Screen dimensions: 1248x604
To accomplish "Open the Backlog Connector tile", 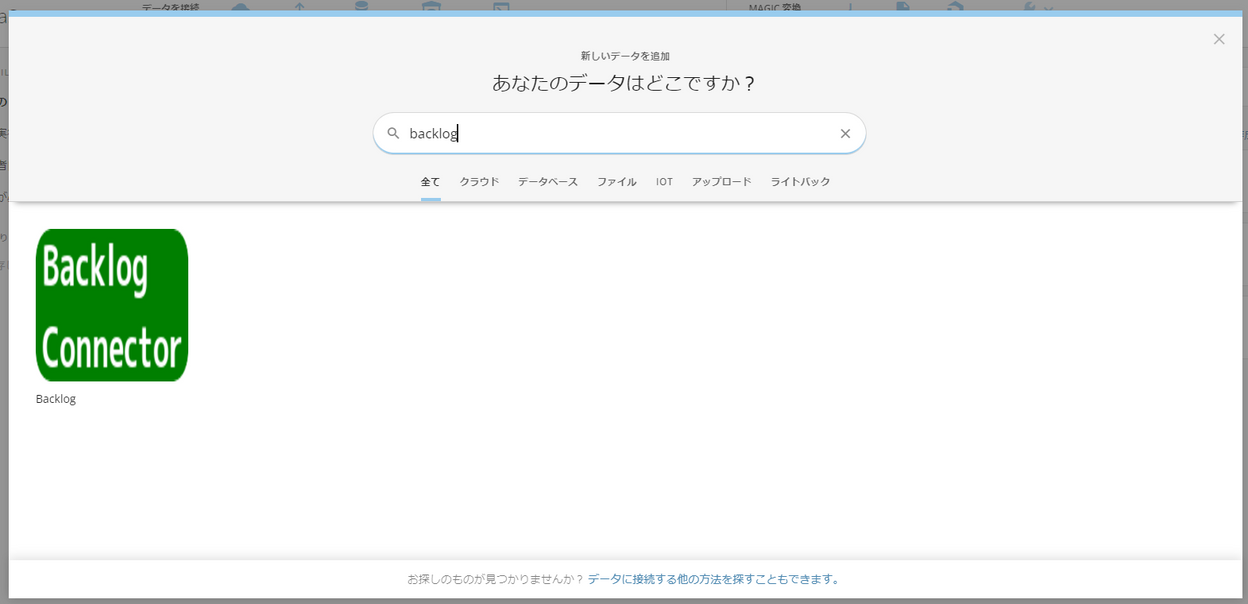I will coord(112,305).
